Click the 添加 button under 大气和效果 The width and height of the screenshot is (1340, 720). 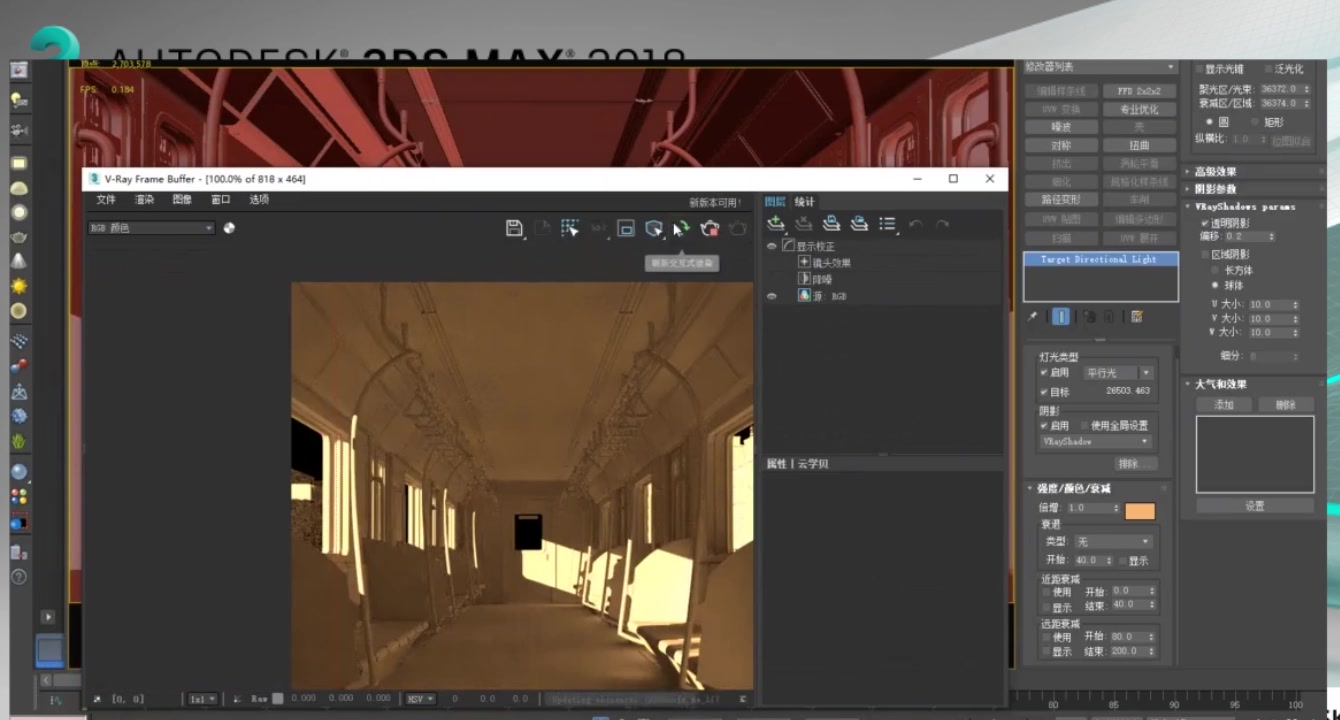pos(1222,404)
